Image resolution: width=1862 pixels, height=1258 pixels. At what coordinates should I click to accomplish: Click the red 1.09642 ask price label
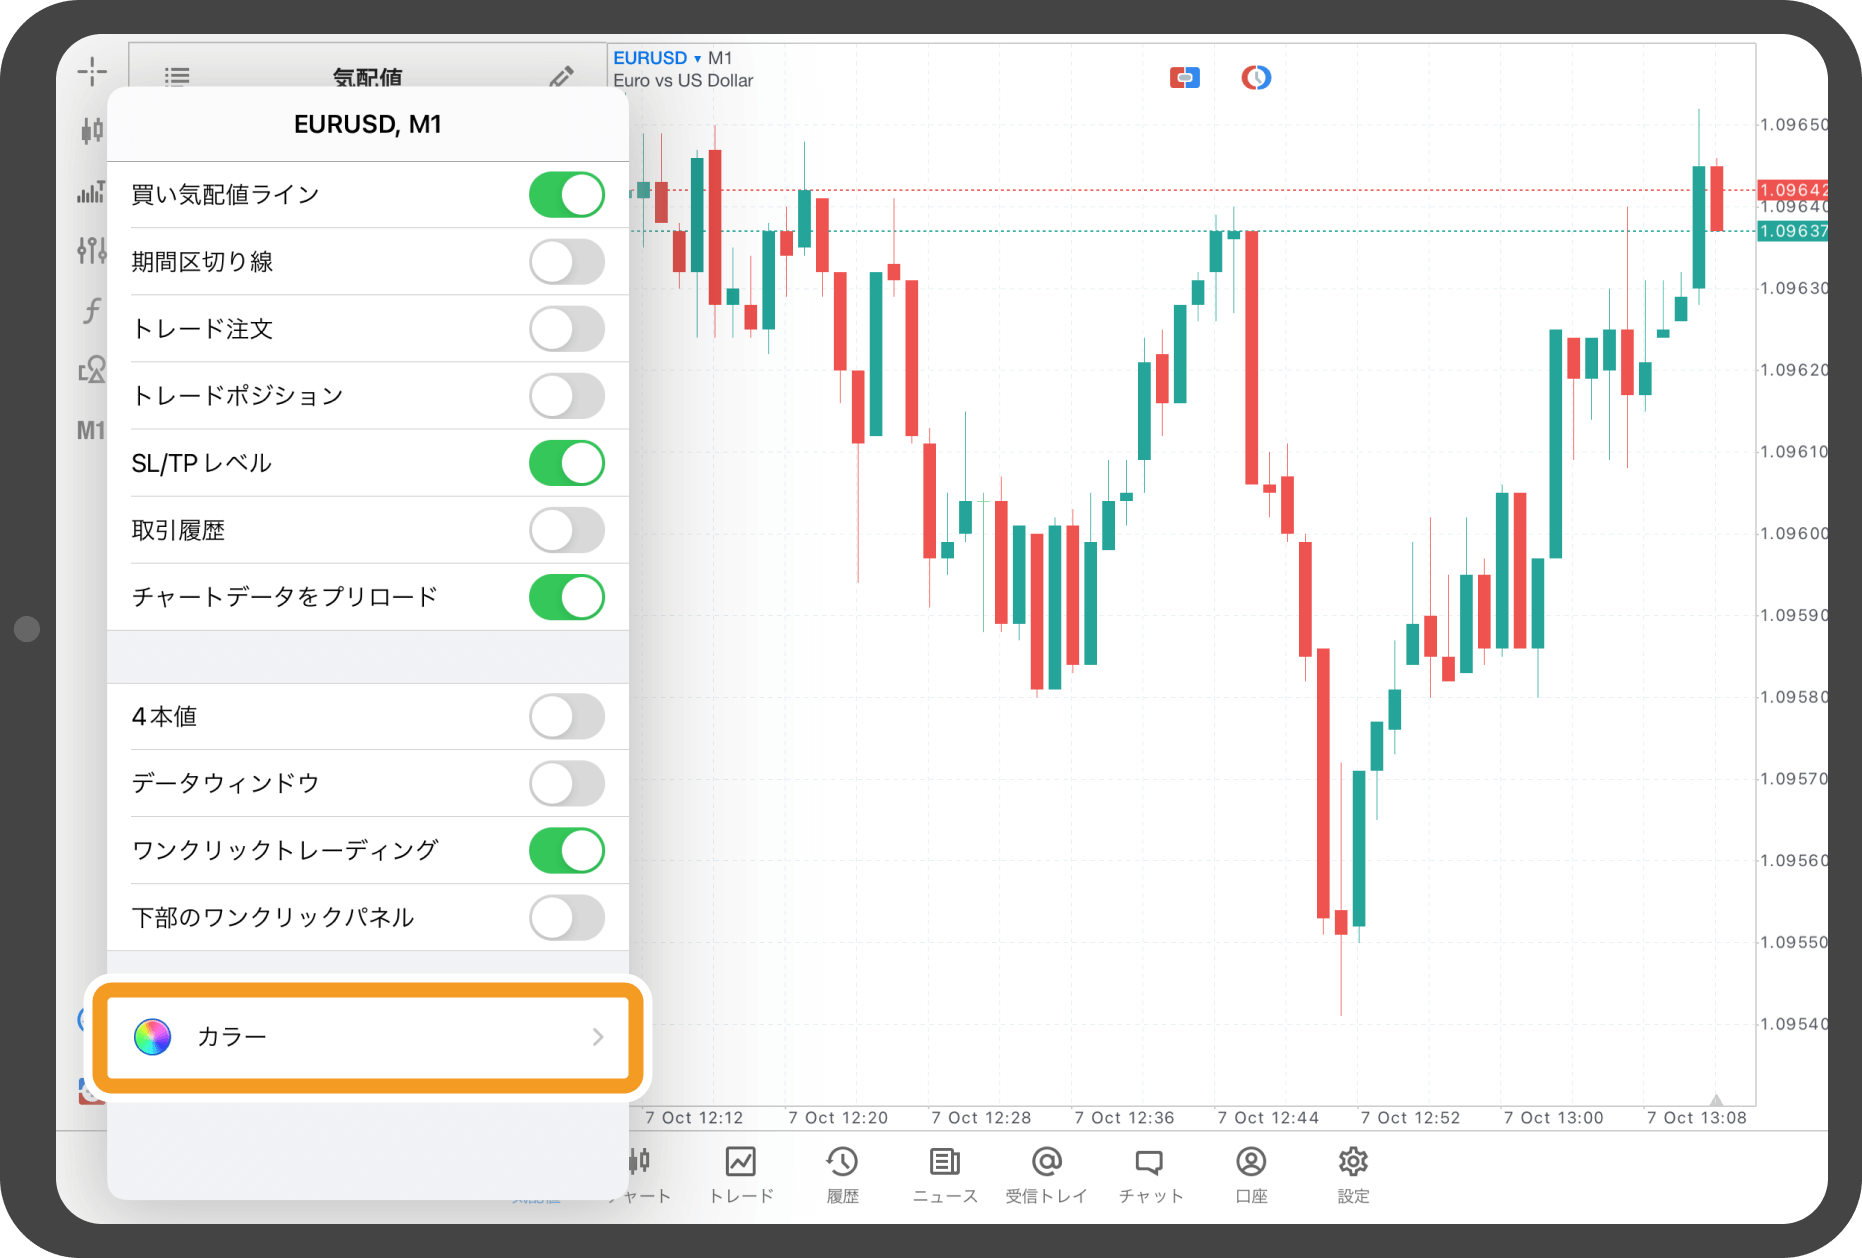point(1792,190)
